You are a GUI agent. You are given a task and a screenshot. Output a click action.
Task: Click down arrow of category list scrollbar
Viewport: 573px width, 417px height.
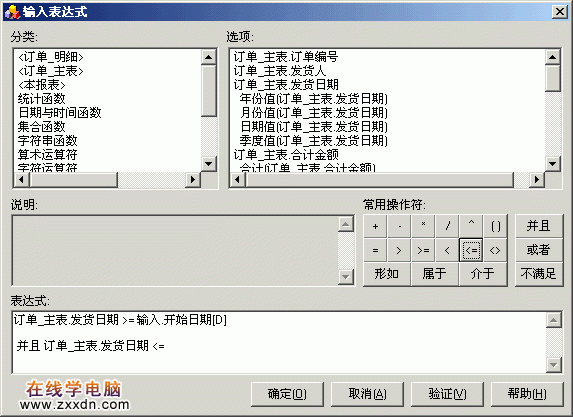point(209,164)
